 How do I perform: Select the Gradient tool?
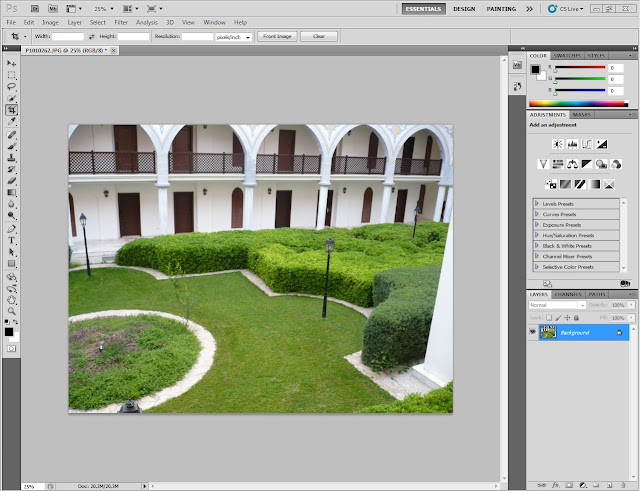pyautogui.click(x=11, y=192)
